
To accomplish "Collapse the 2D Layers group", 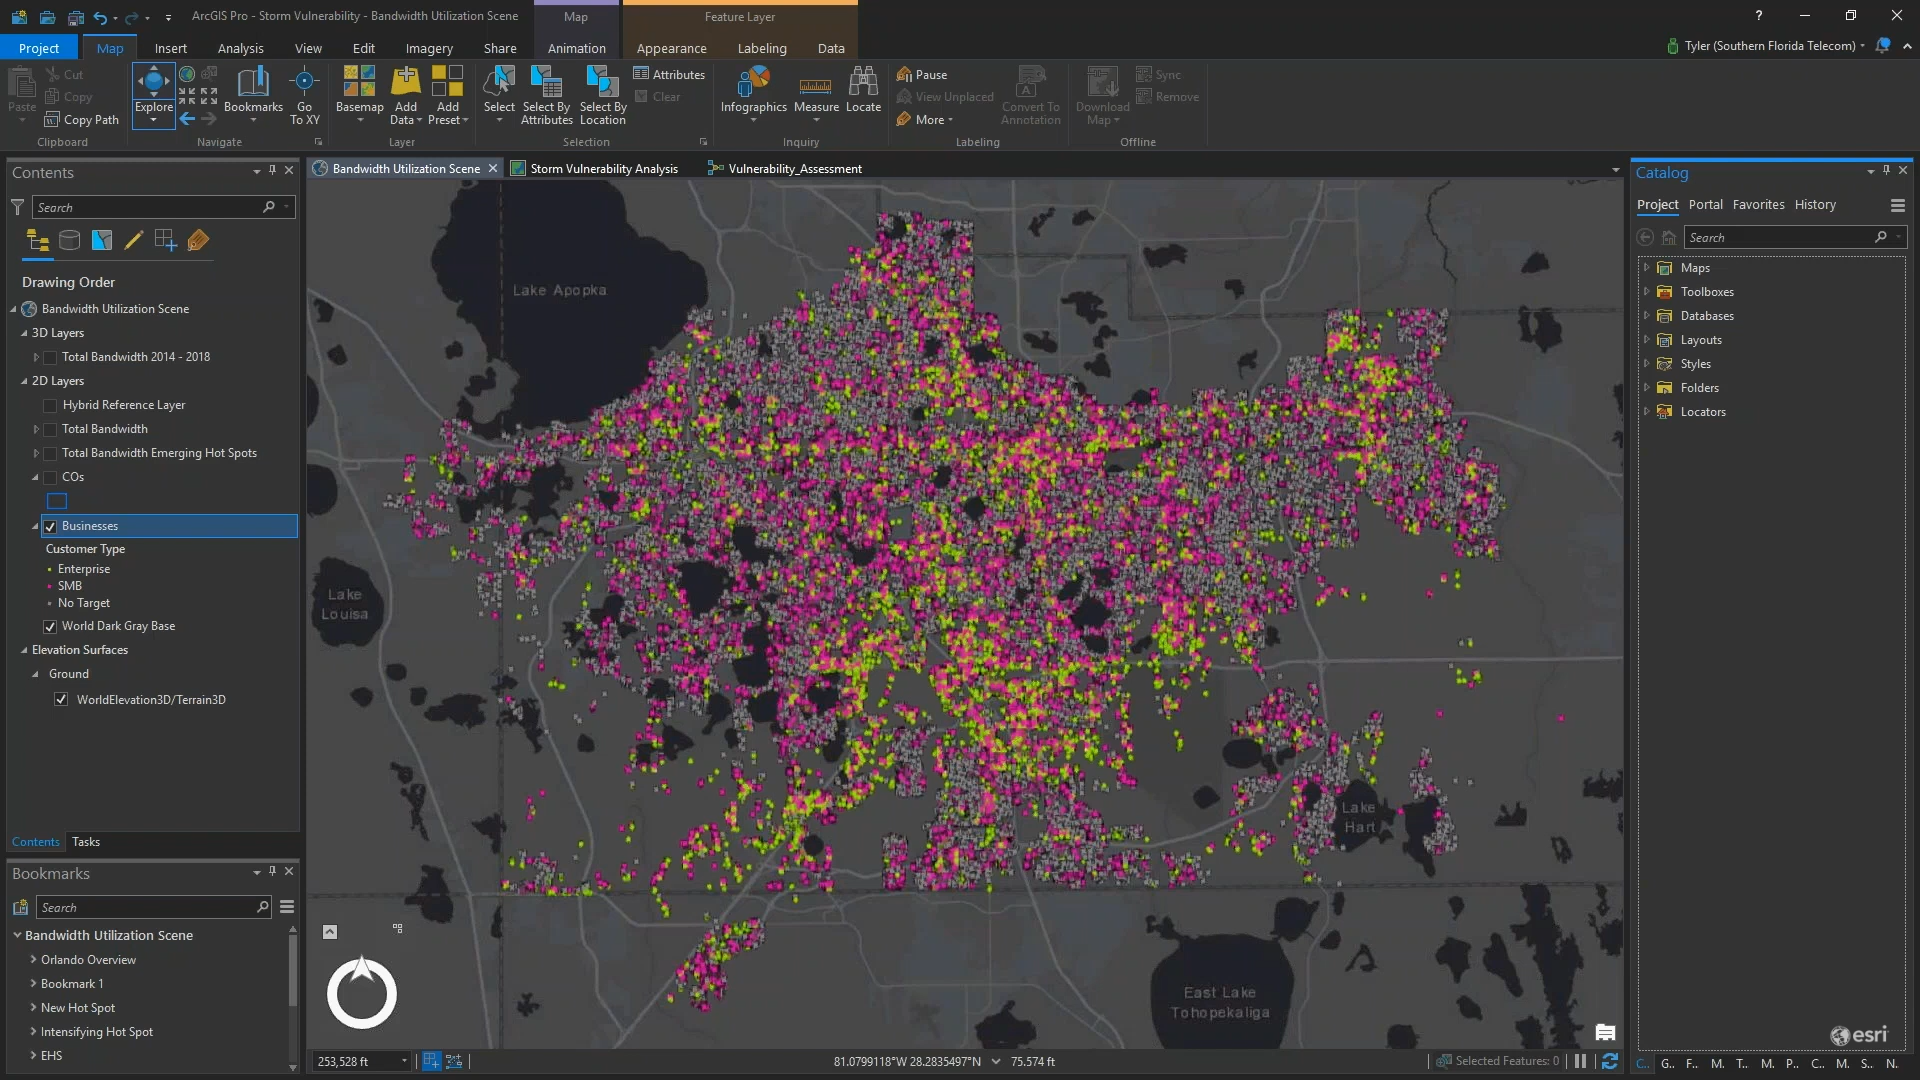I will (24, 381).
